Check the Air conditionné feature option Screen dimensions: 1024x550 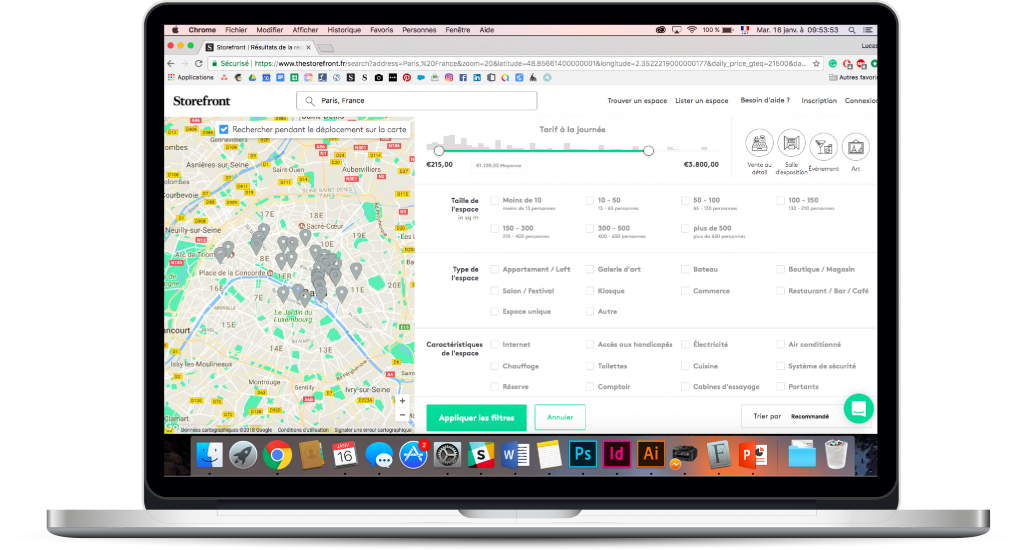[780, 344]
